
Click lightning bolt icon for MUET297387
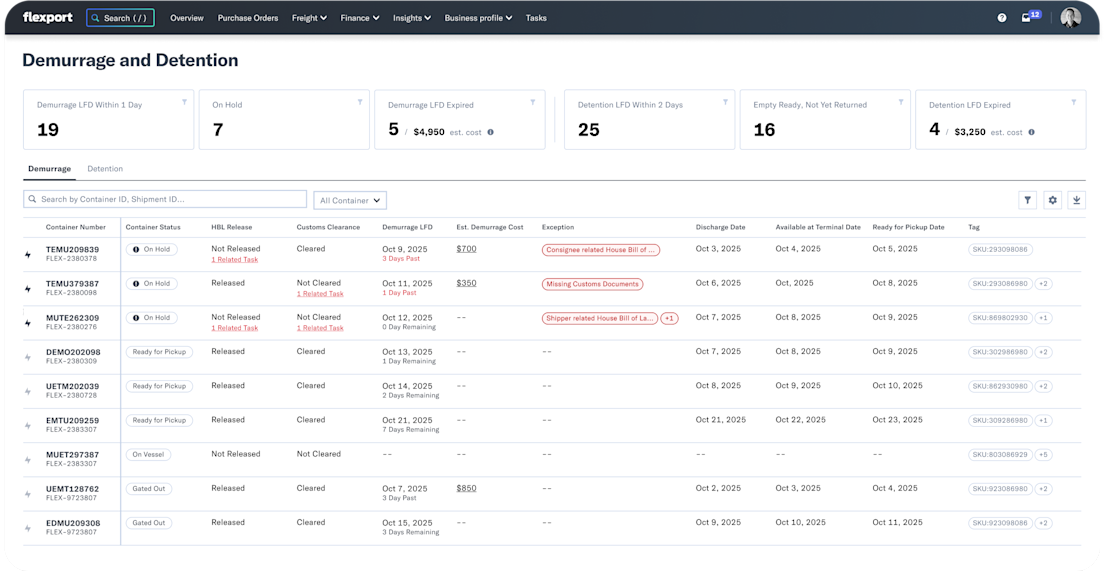pos(28,460)
